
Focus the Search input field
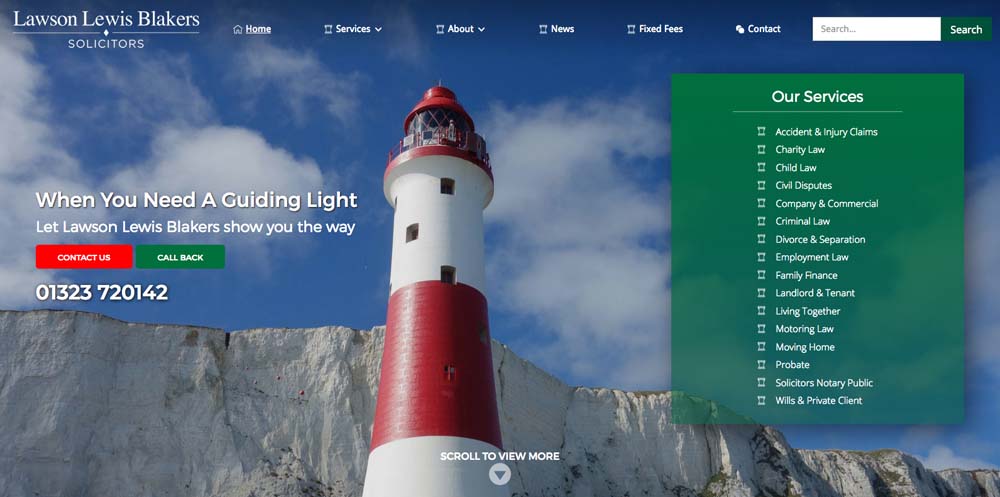[876, 29]
